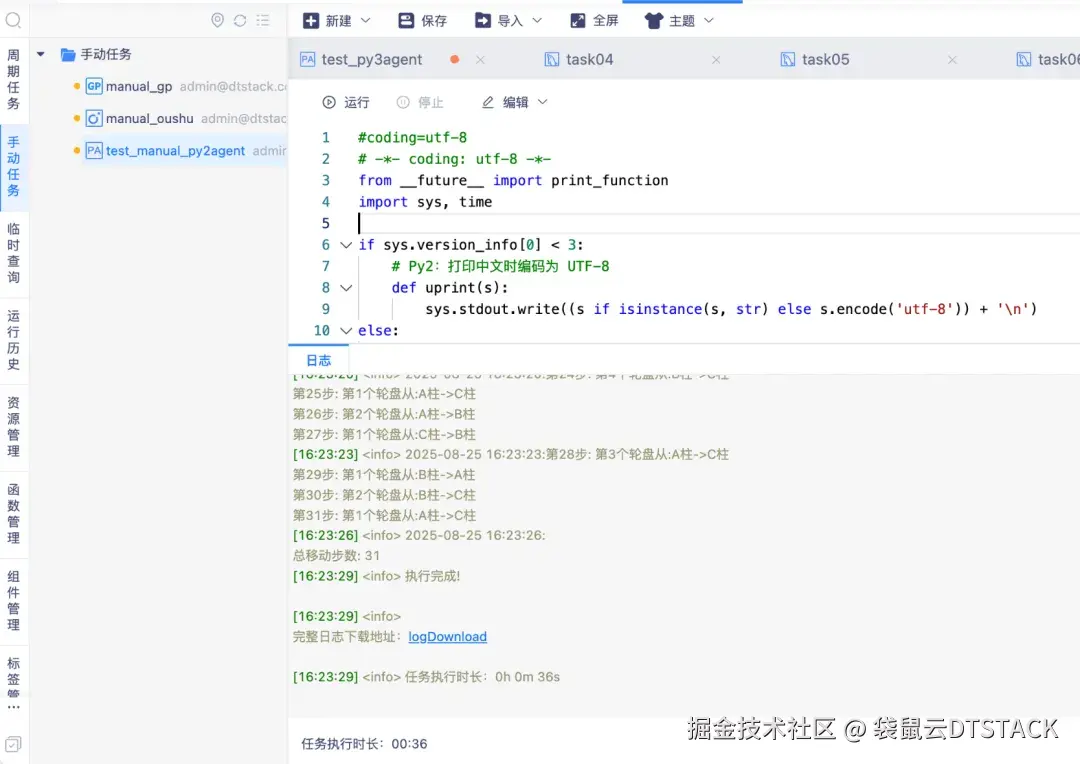The height and width of the screenshot is (764, 1080).
Task: Collapse the code block at line 6
Action: (346, 244)
